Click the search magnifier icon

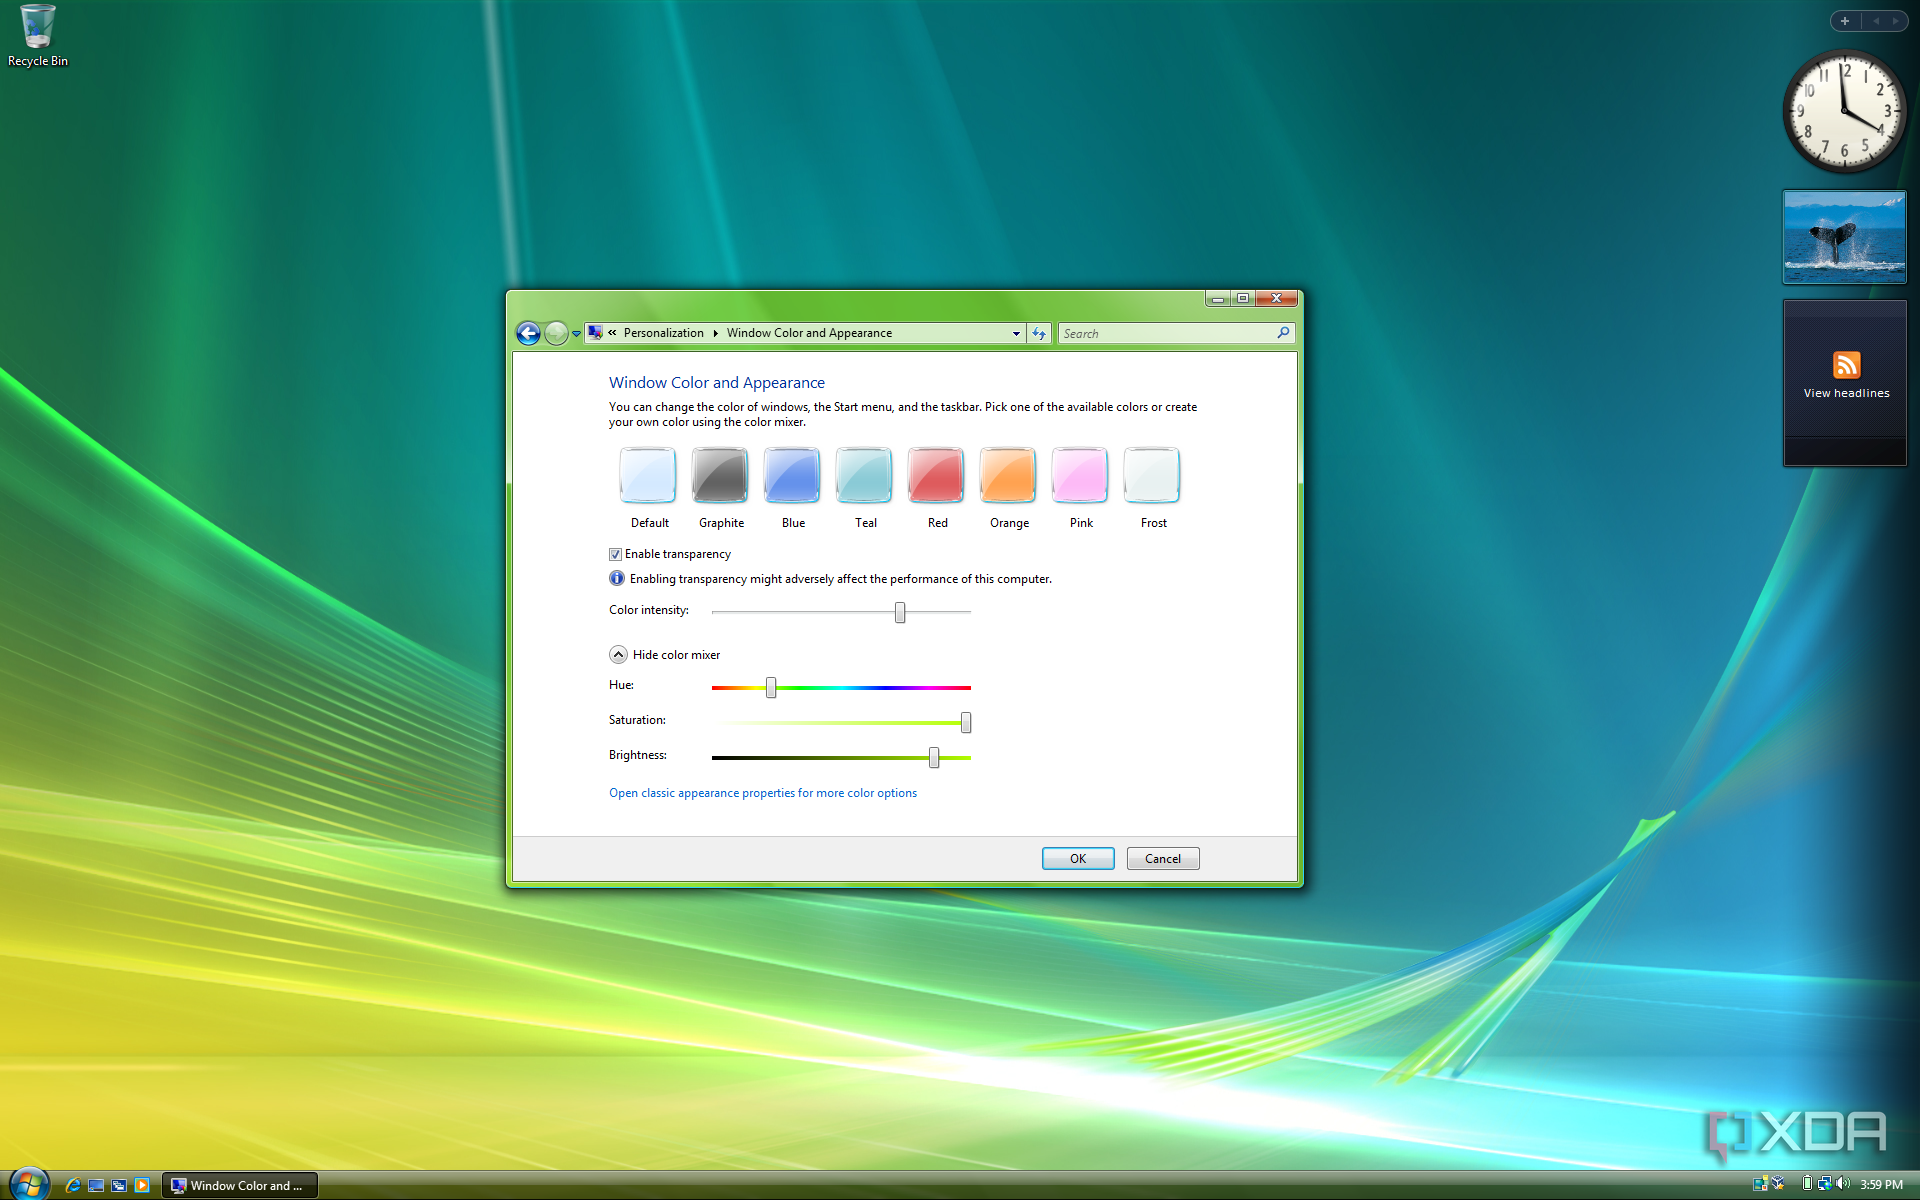coord(1283,333)
